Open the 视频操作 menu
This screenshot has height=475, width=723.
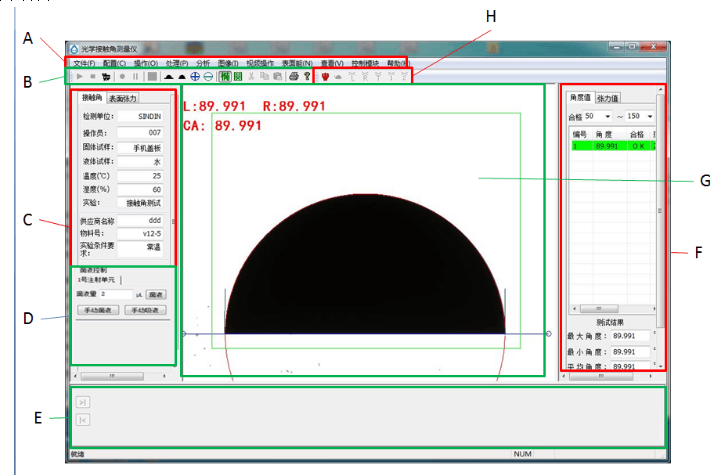[260, 63]
